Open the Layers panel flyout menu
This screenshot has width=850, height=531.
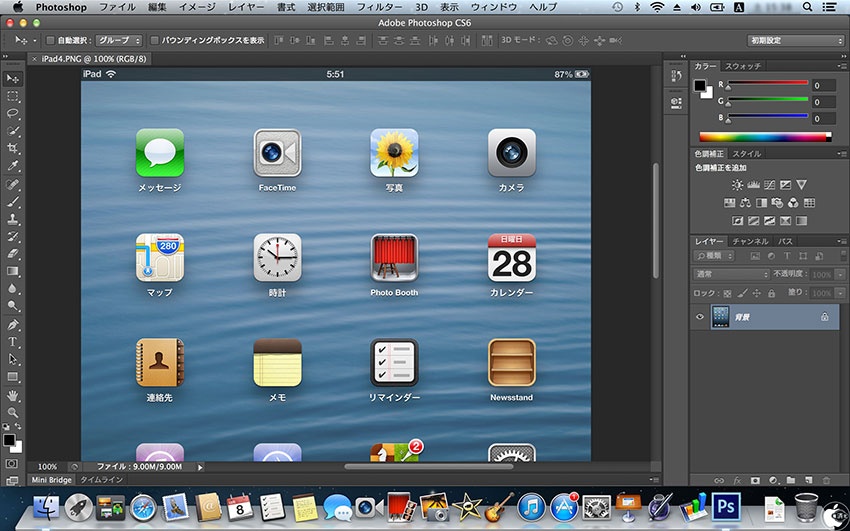pos(841,242)
